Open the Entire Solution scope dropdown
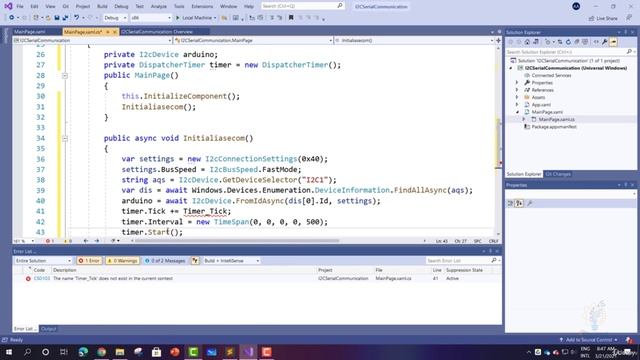 tap(43, 260)
